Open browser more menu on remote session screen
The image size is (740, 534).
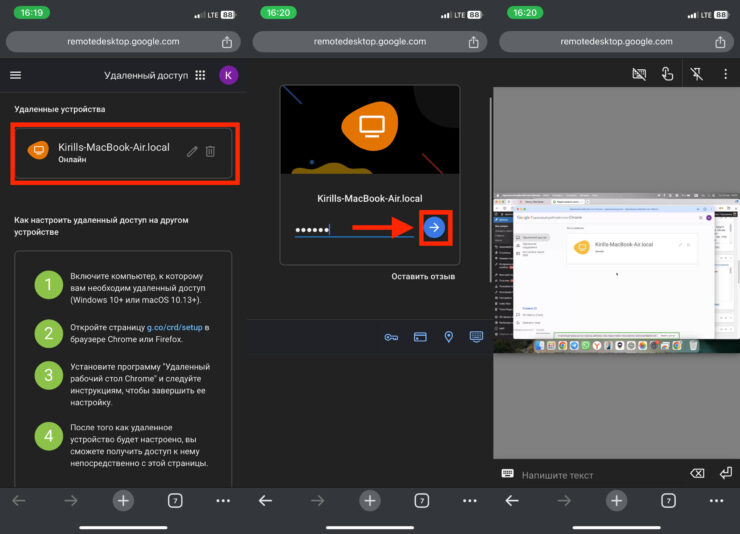716,501
